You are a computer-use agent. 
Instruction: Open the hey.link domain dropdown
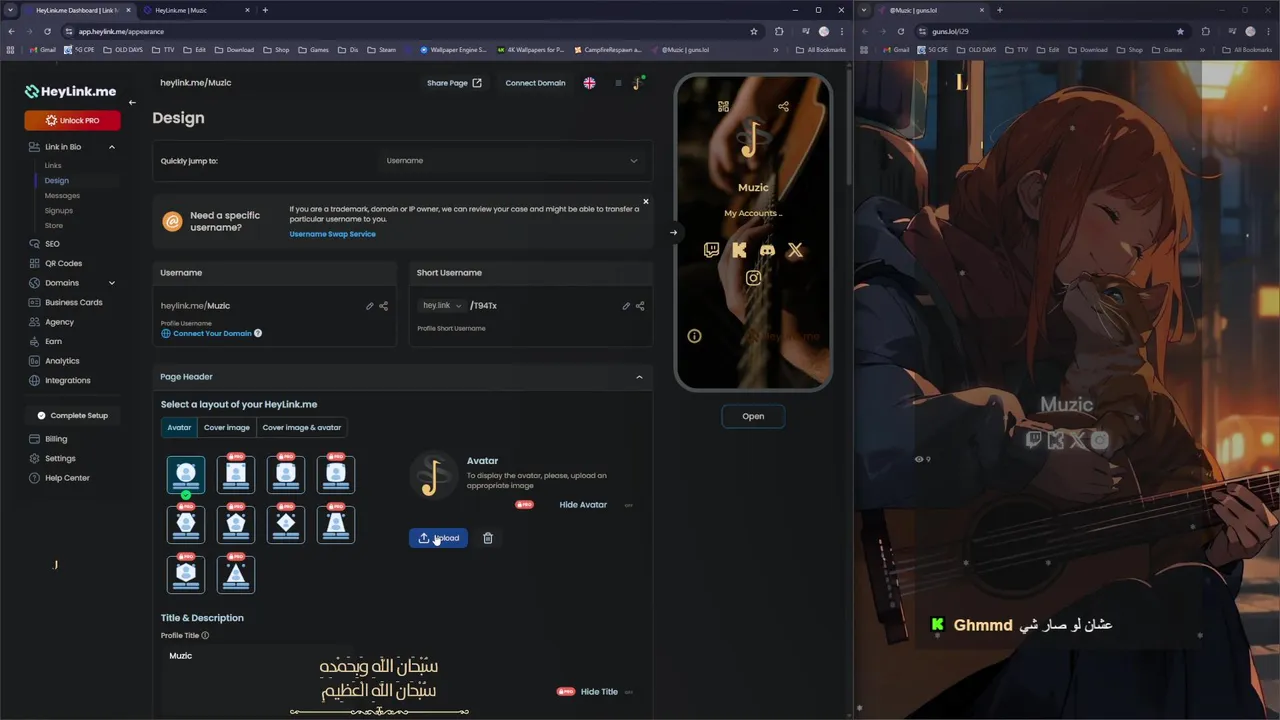[442, 306]
